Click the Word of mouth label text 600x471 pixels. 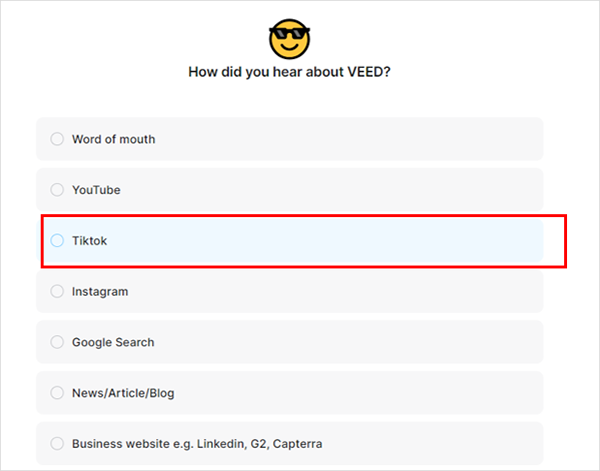click(114, 139)
